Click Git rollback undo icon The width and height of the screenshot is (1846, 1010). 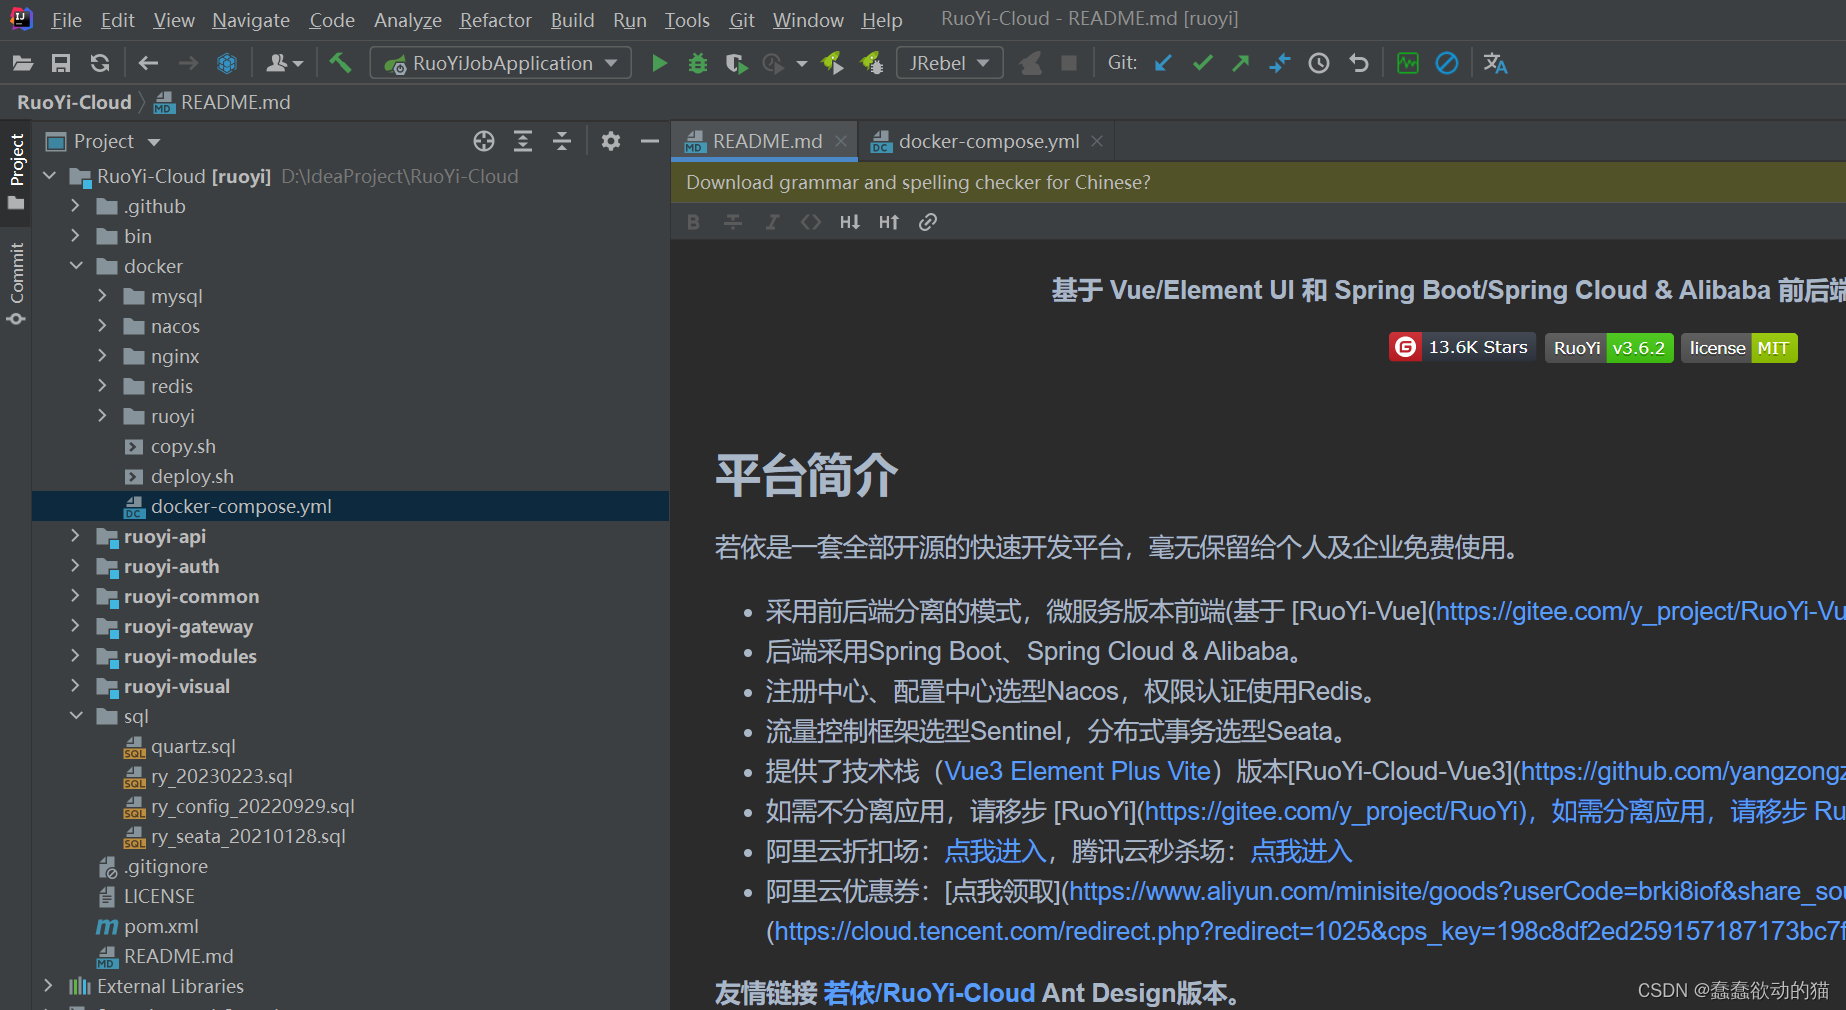1358,63
